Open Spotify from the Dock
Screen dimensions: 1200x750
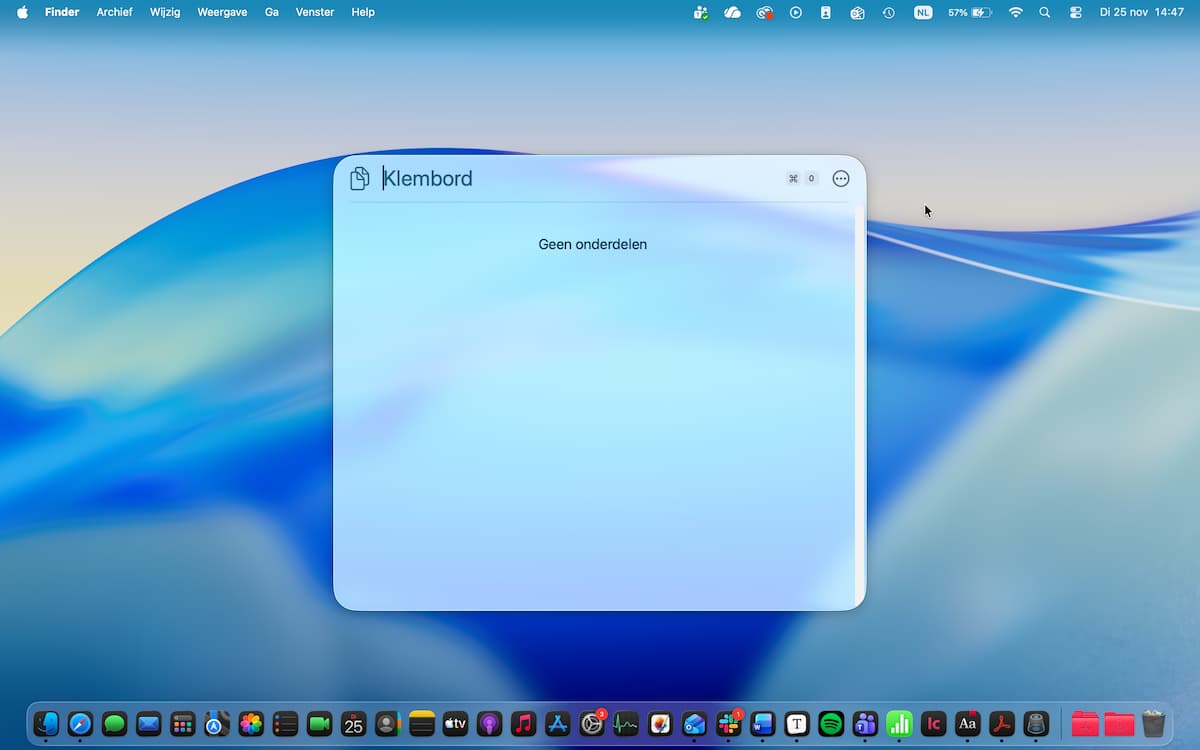tap(831, 723)
